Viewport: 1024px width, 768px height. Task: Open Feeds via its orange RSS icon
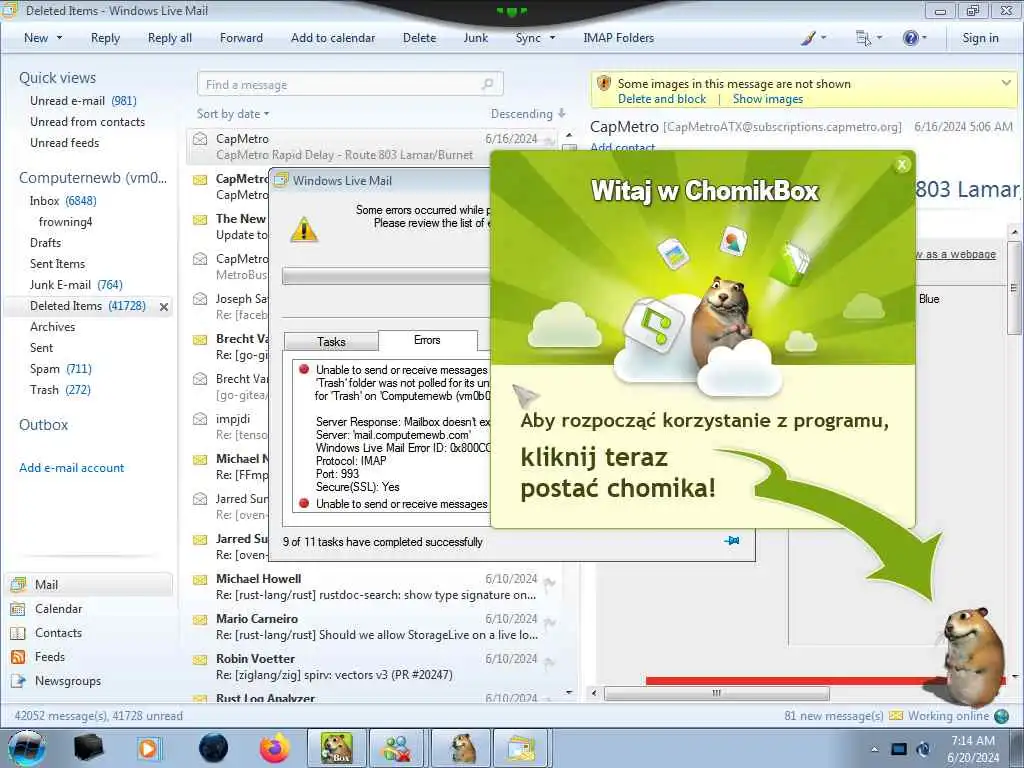(x=18, y=657)
